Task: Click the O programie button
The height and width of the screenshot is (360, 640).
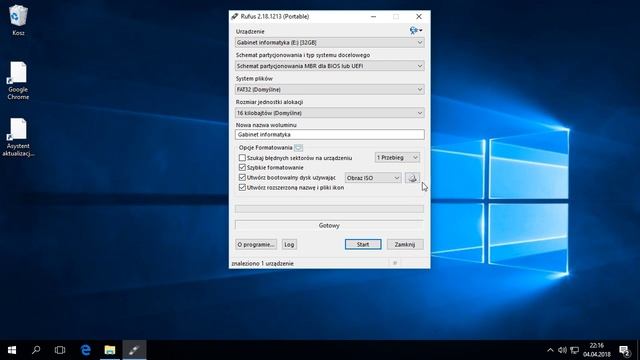Action: point(256,244)
